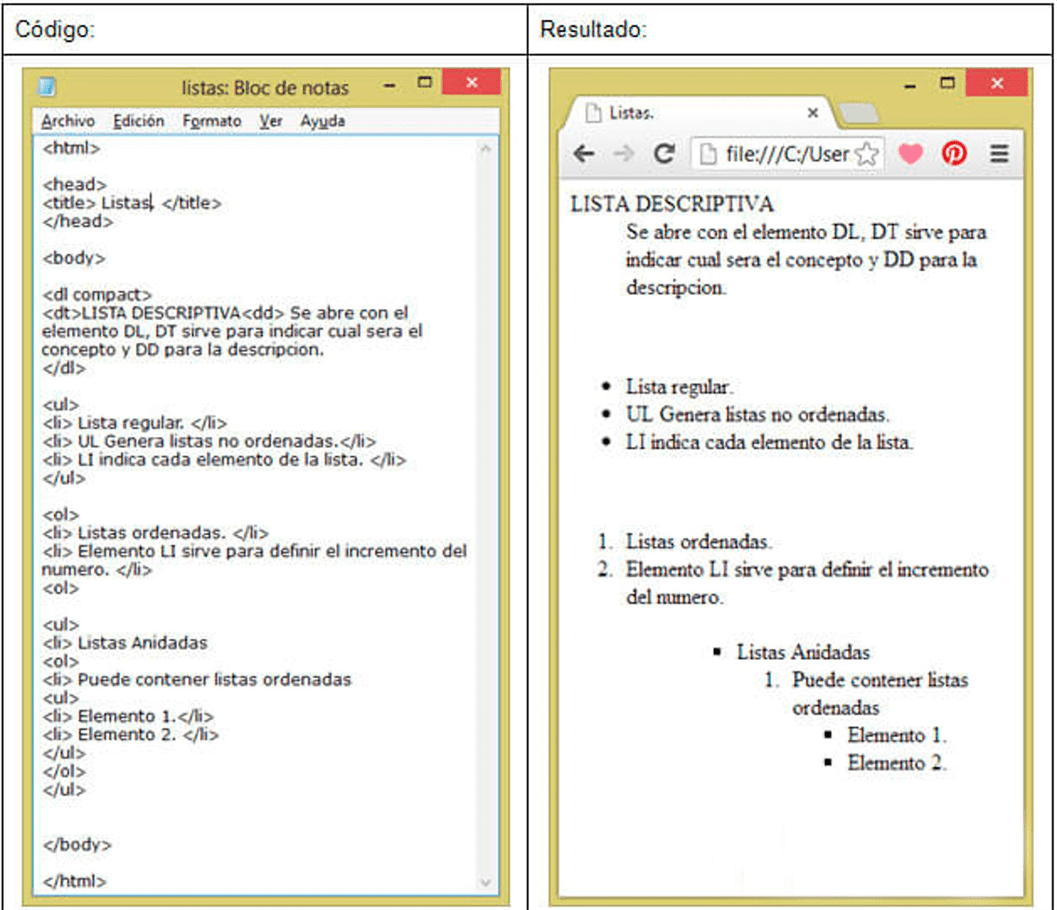Viewport: 1057px width, 910px height.
Task: Open the Pinterest extension
Action: click(x=955, y=153)
